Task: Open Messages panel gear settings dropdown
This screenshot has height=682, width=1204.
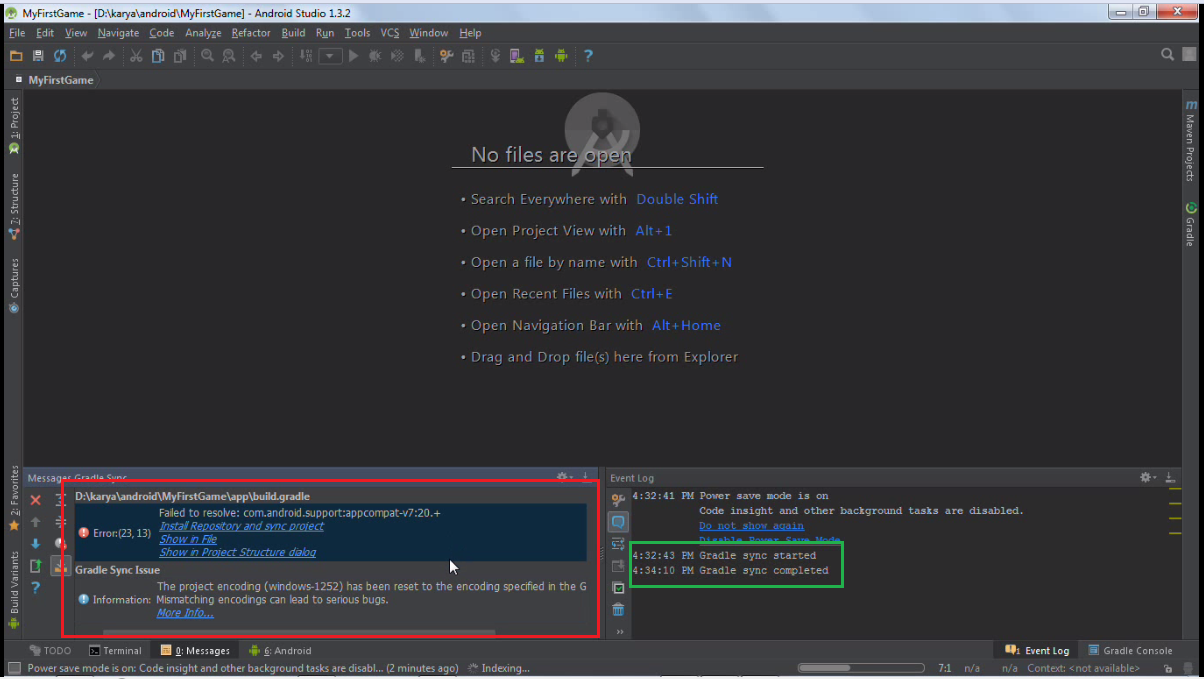Action: [564, 478]
